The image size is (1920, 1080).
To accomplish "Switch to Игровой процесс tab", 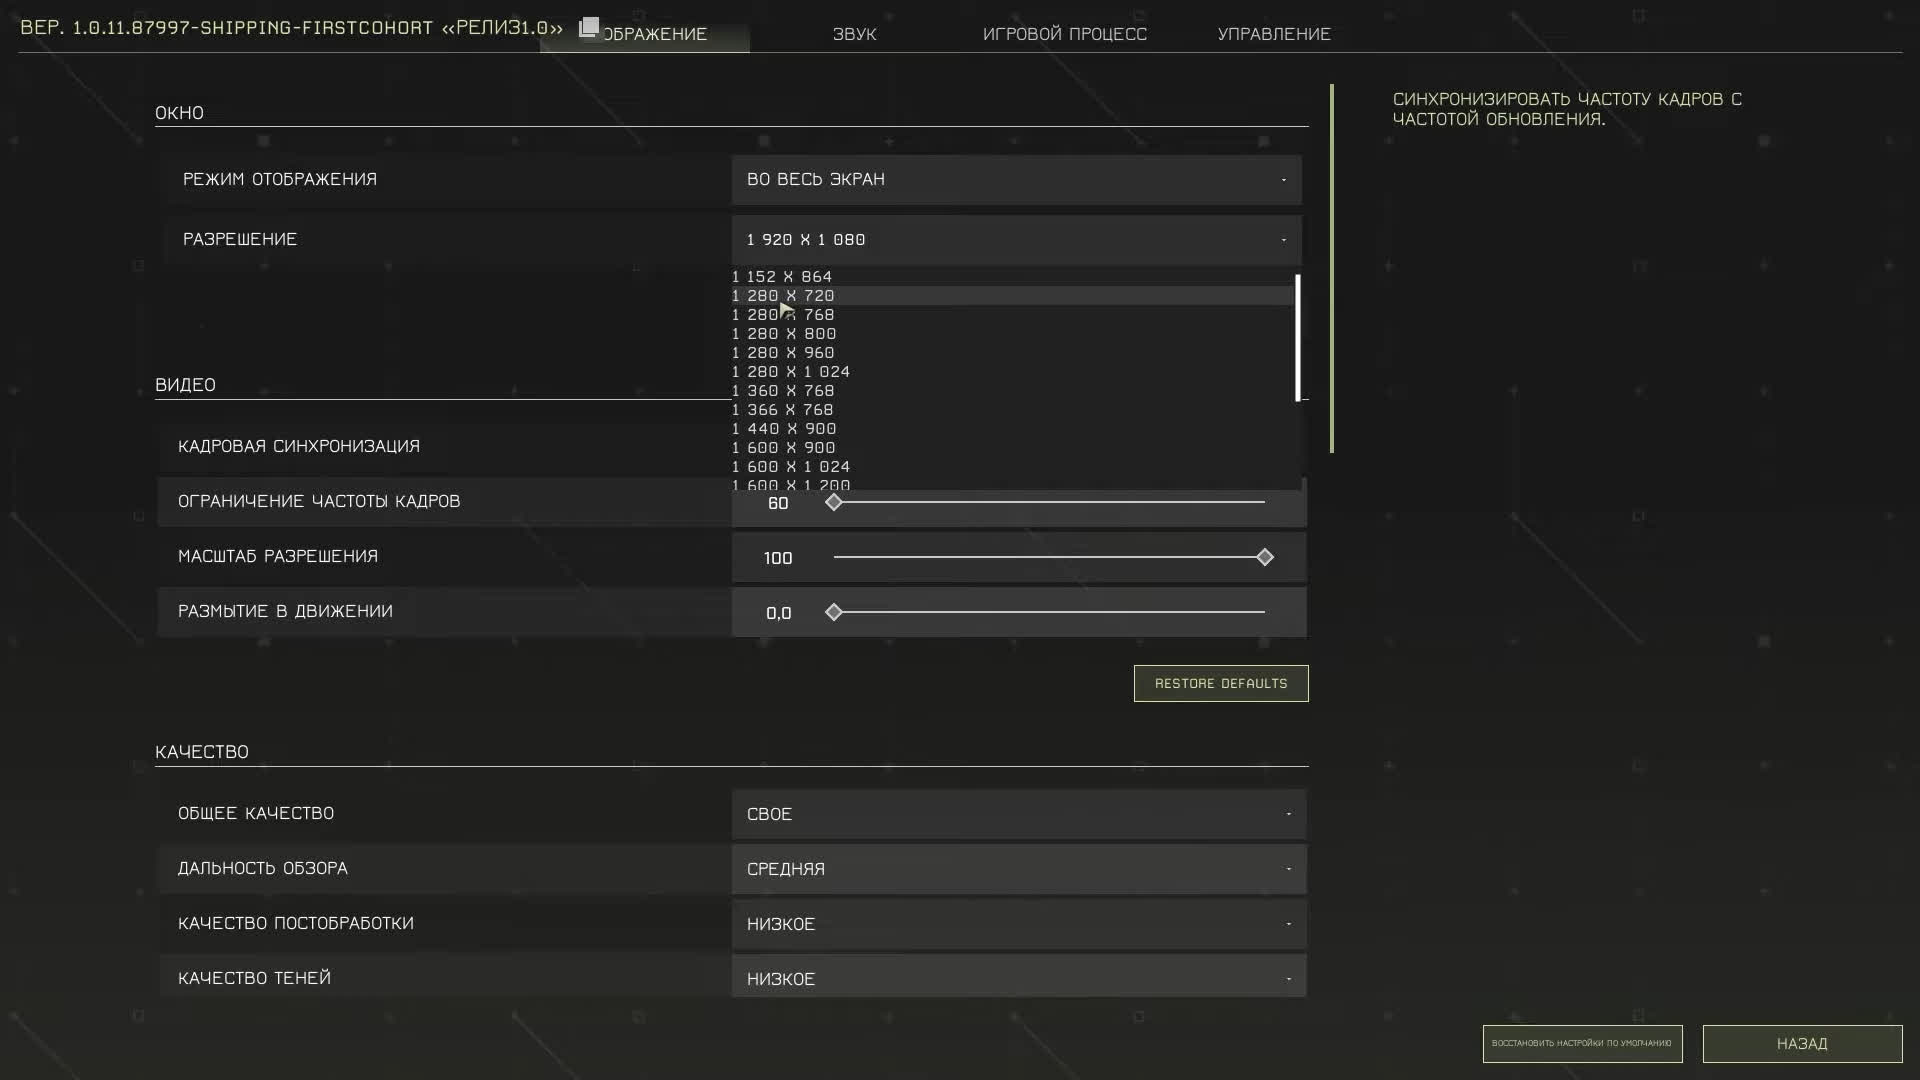I will (x=1064, y=34).
